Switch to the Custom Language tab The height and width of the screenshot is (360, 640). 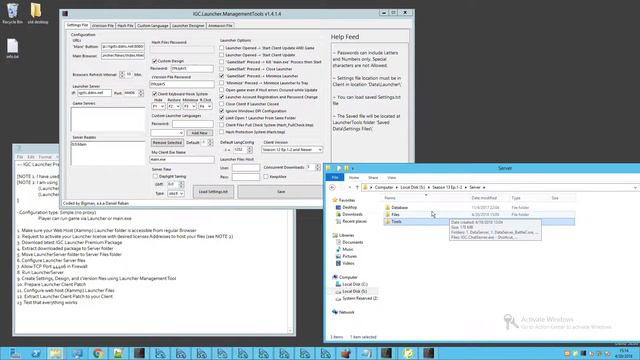click(152, 25)
